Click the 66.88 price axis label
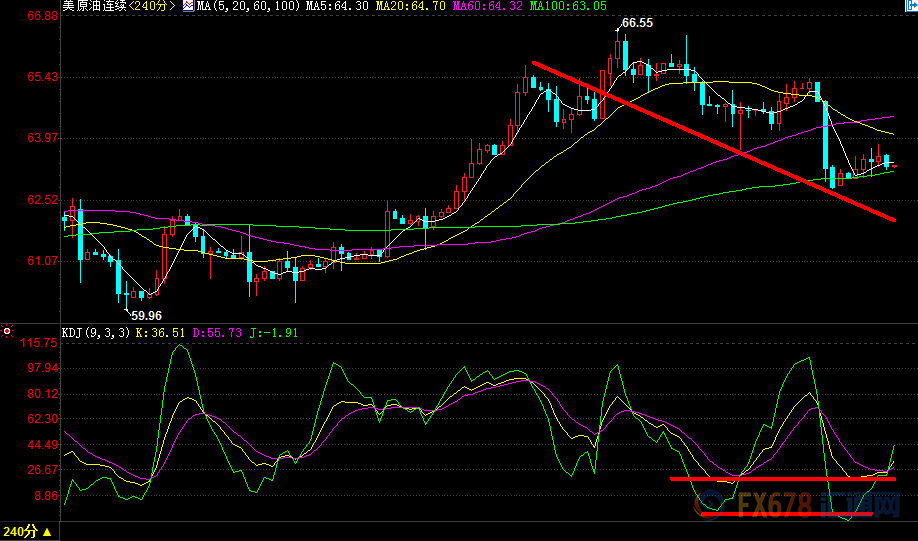 [x=43, y=16]
